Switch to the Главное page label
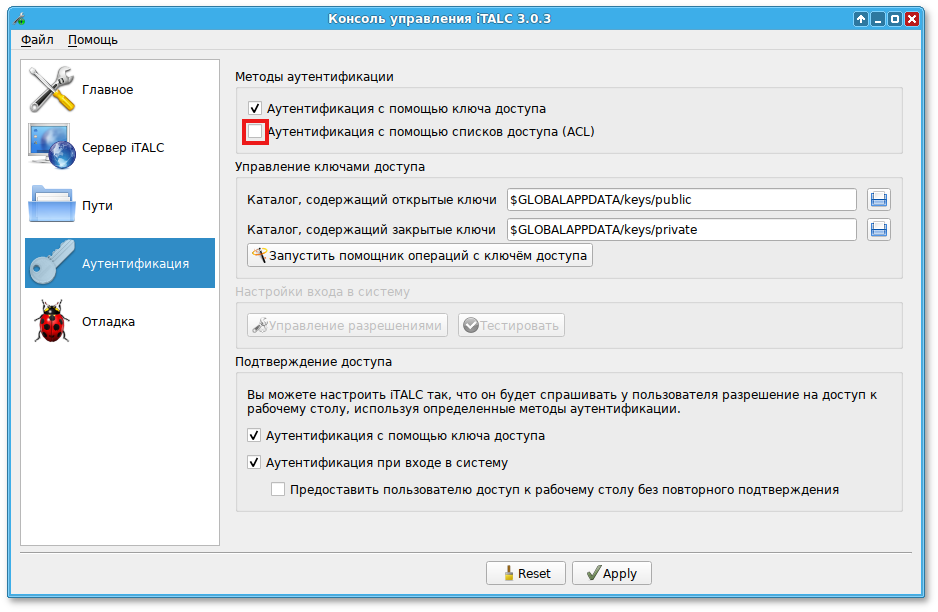Screen dimensions: 938x612 click(x=108, y=90)
